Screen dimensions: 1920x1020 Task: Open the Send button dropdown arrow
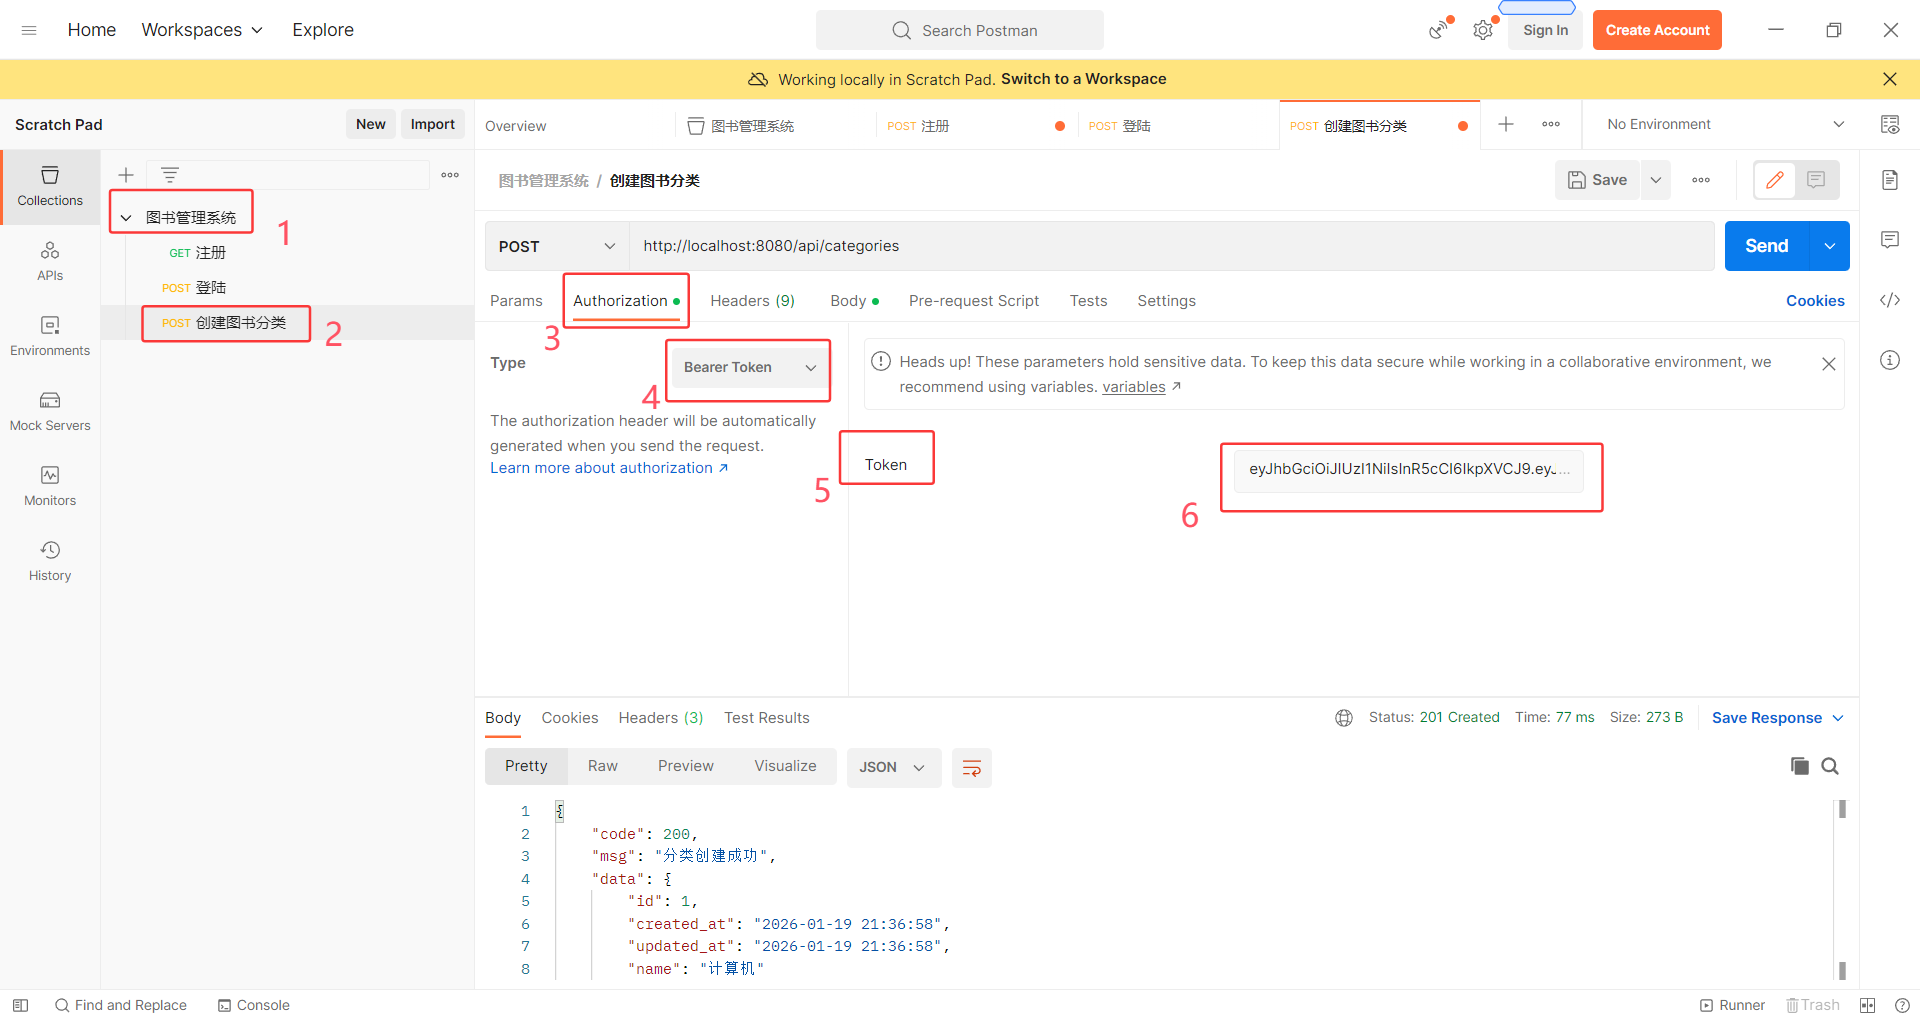click(x=1829, y=246)
